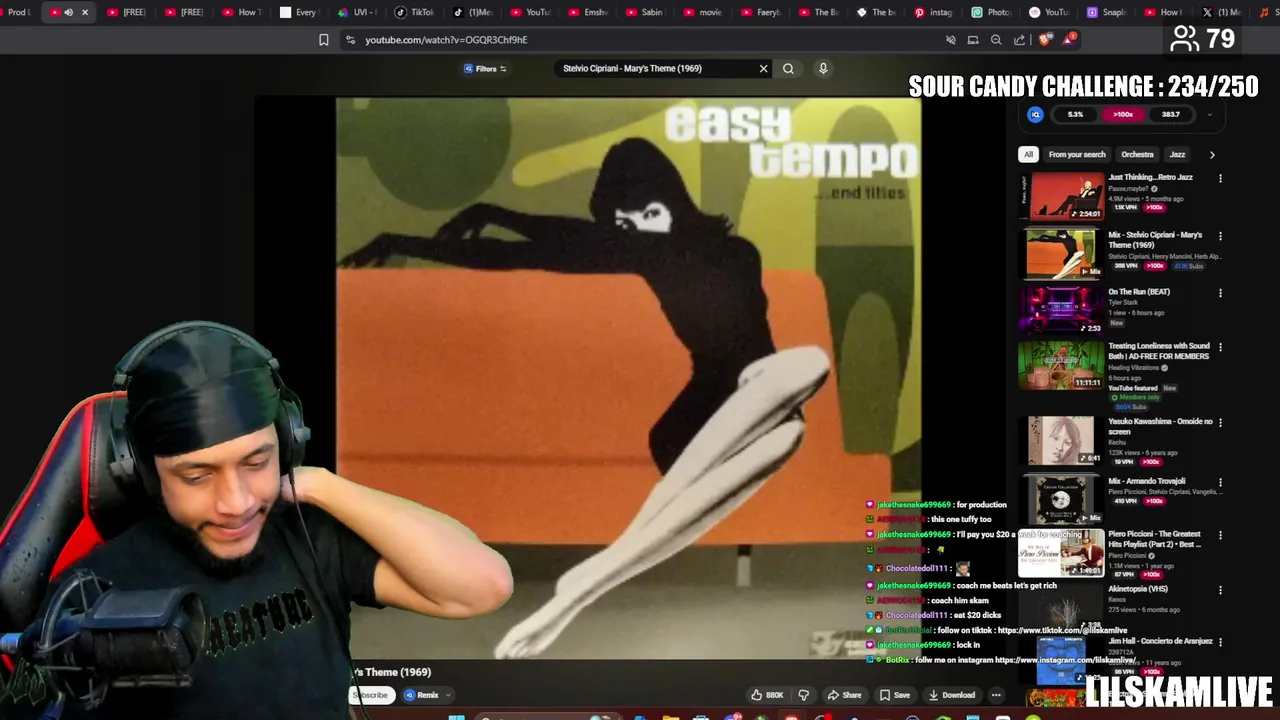This screenshot has width=1280, height=720.
Task: Click the blue IQ badge icon in the stats panel
Action: (1036, 114)
